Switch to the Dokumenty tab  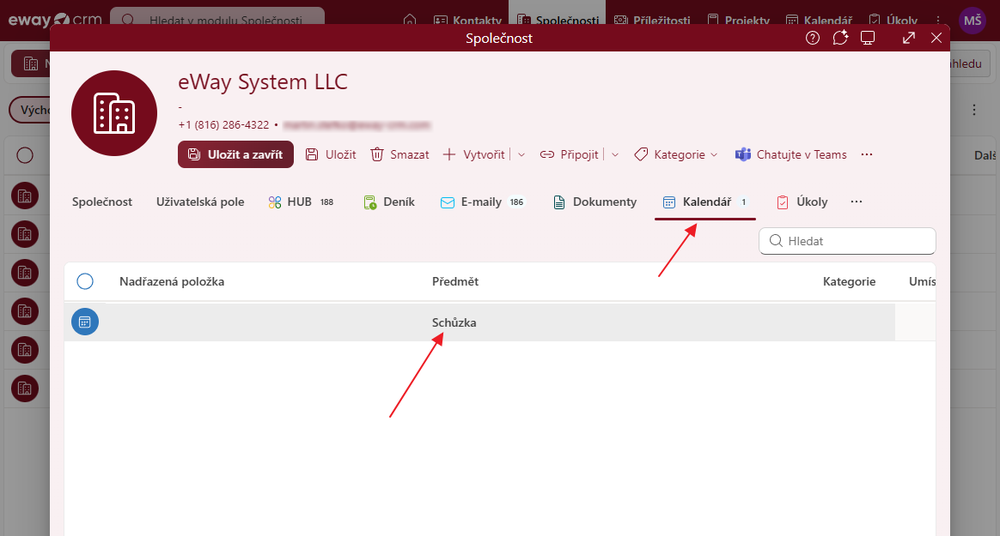595,202
